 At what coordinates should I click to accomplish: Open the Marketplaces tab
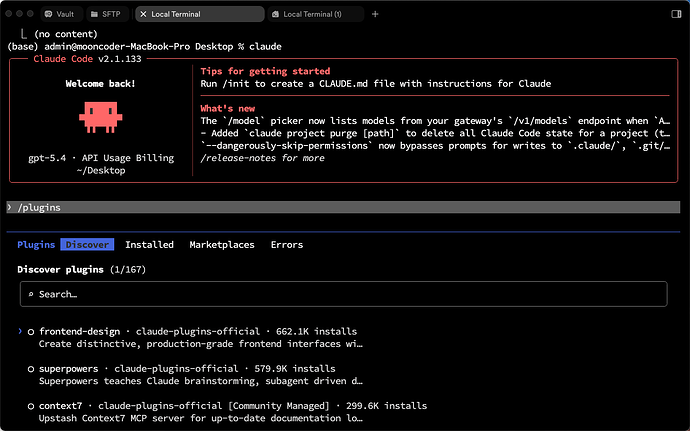tap(222, 244)
